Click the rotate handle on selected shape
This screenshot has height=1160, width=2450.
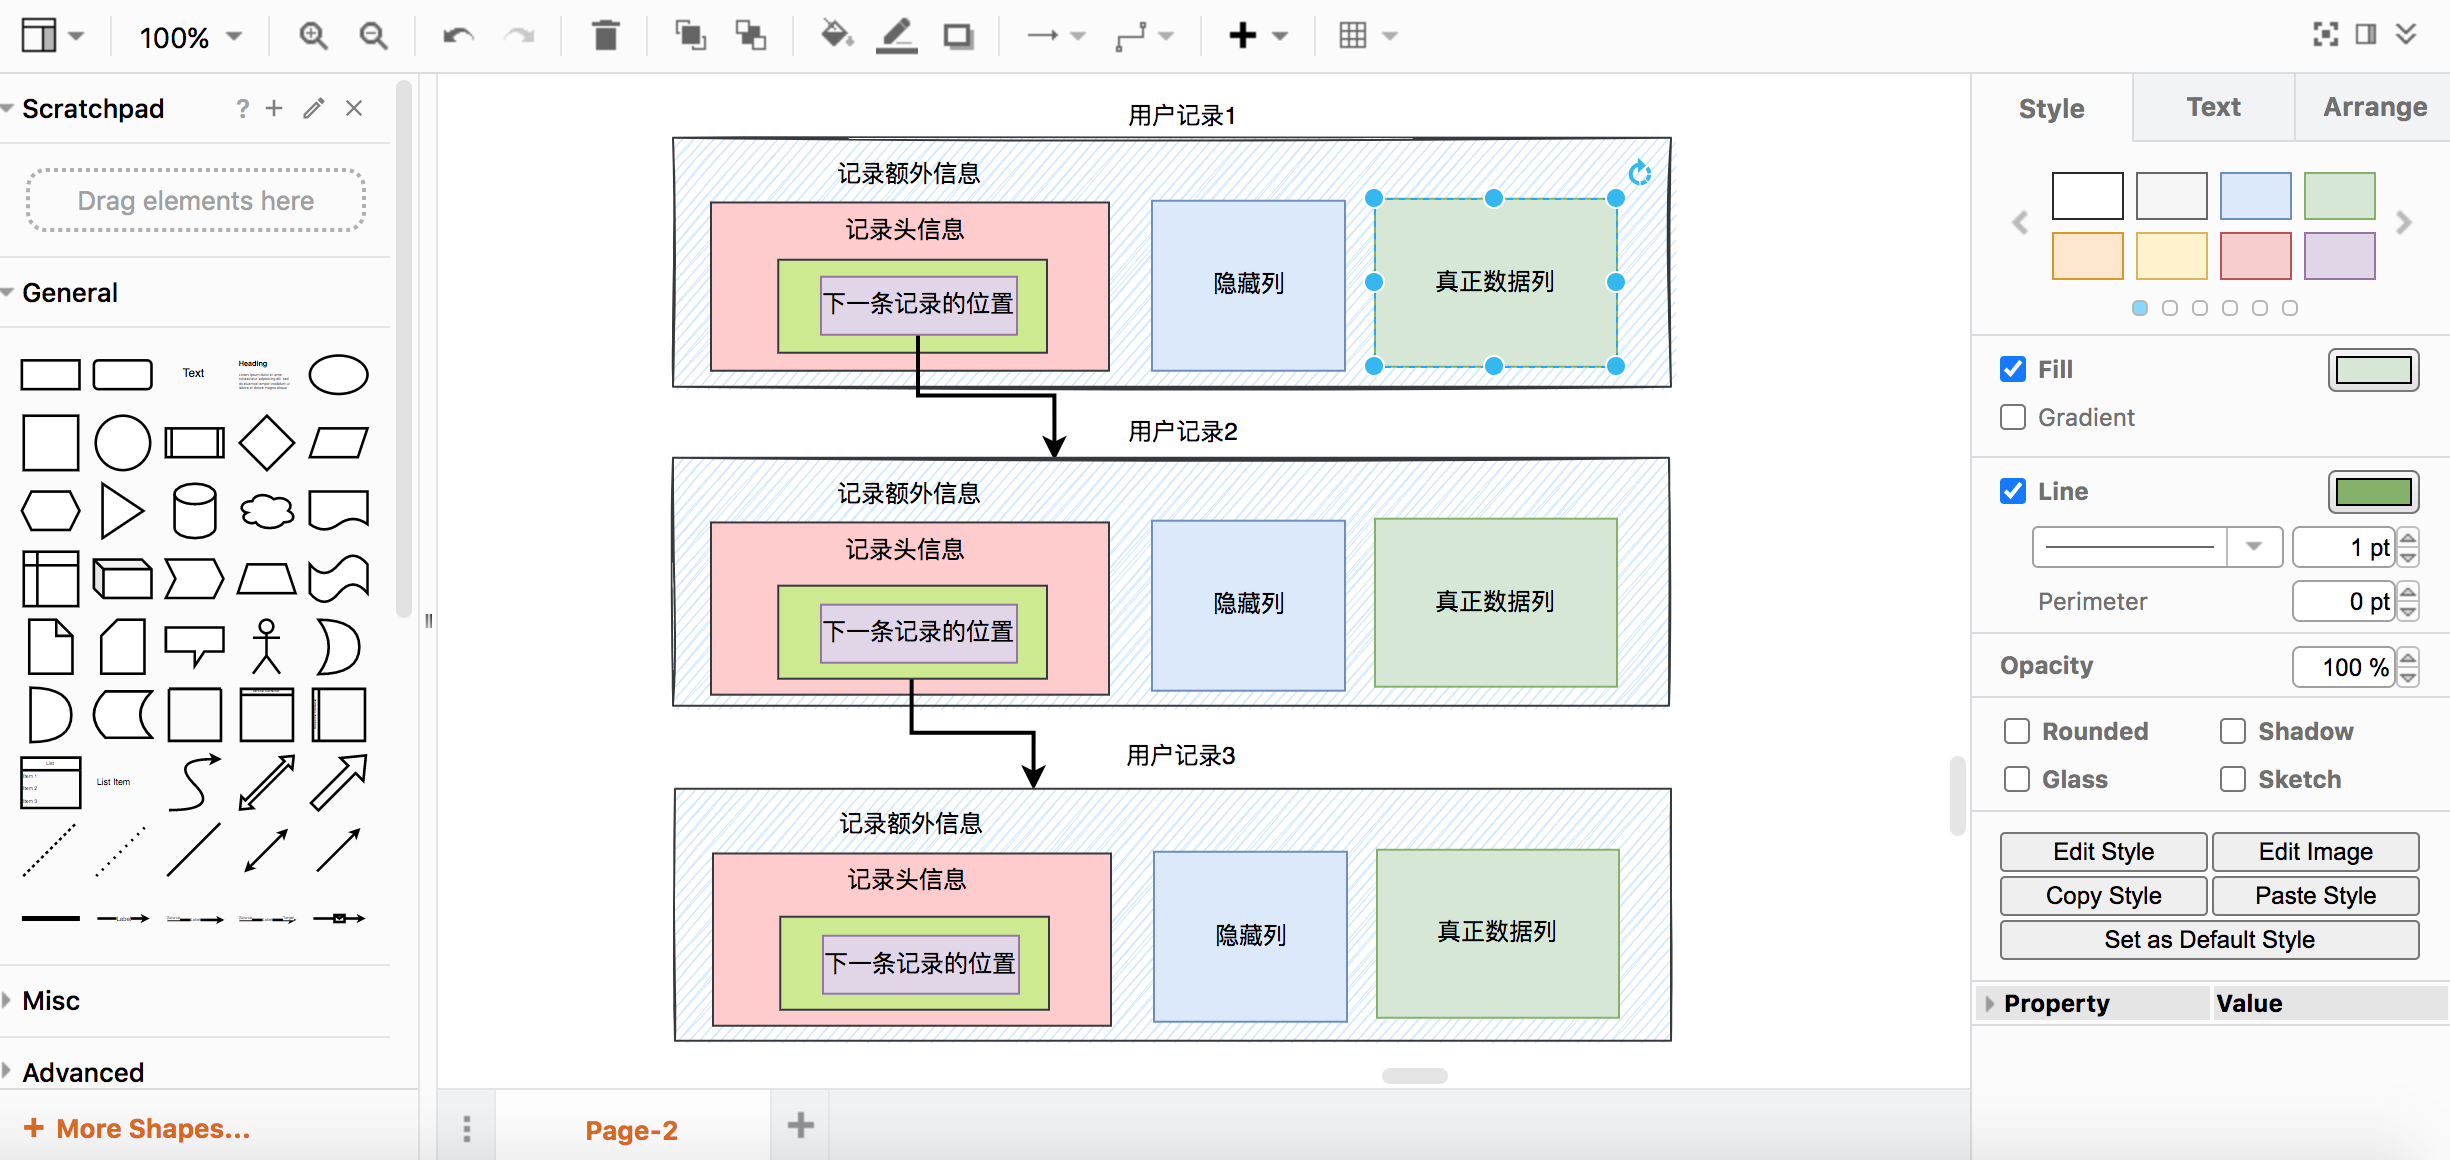click(x=1640, y=173)
